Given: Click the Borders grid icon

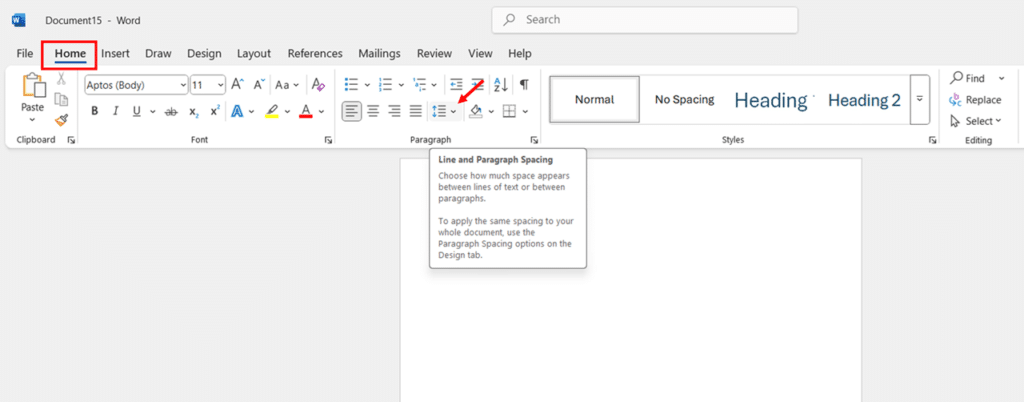Looking at the screenshot, I should click(509, 112).
